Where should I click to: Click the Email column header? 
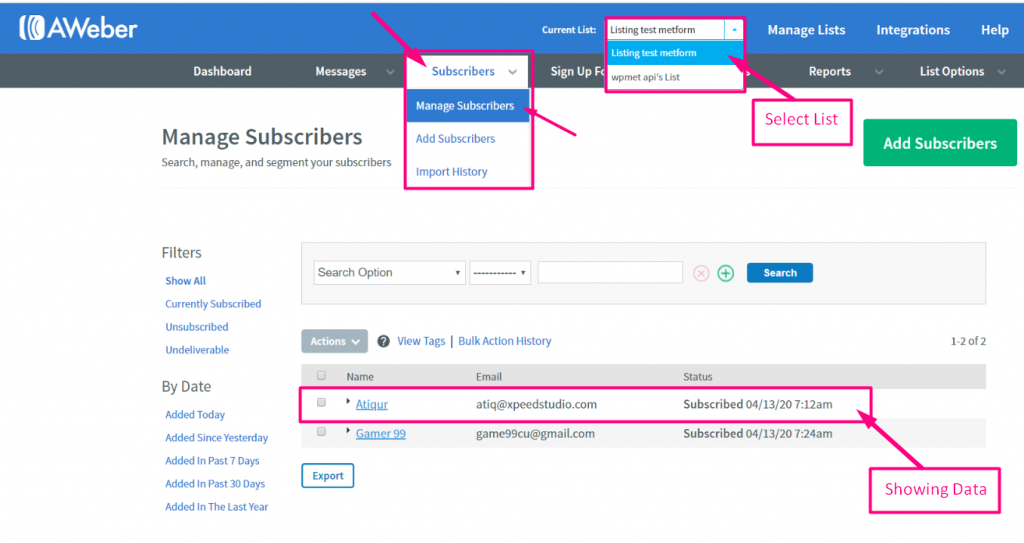pos(488,377)
